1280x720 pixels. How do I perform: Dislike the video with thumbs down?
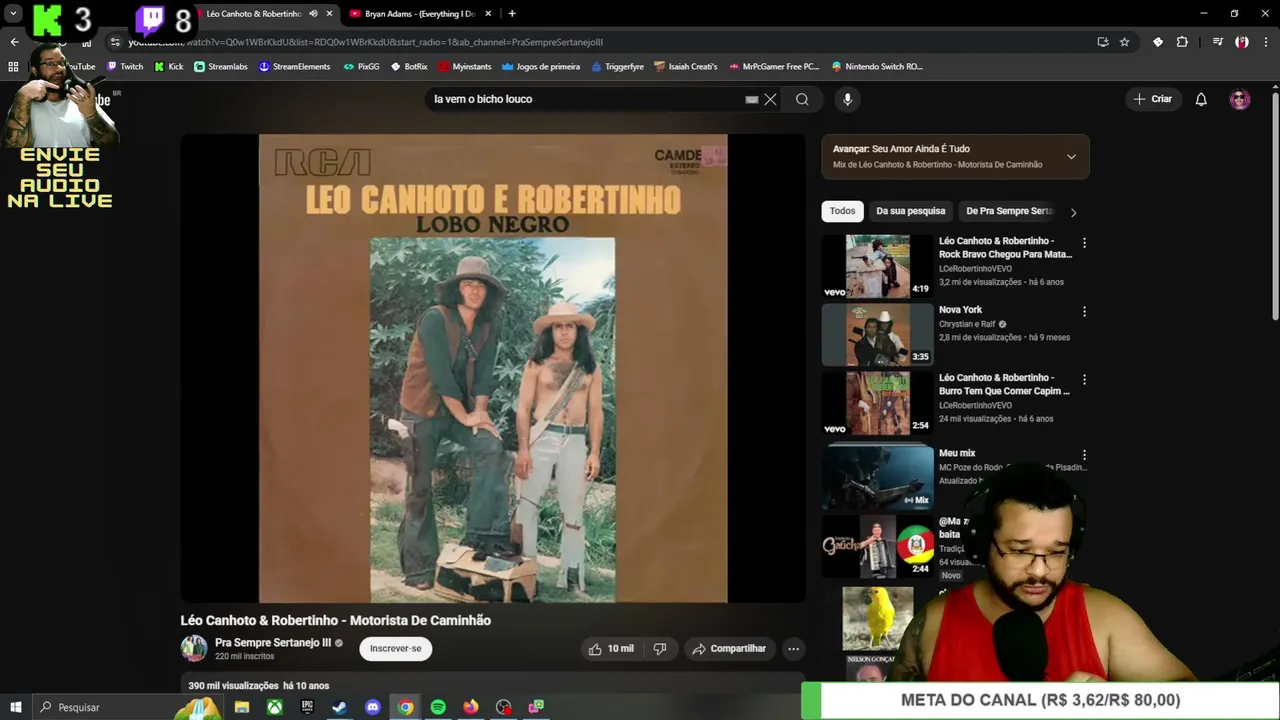click(x=660, y=649)
